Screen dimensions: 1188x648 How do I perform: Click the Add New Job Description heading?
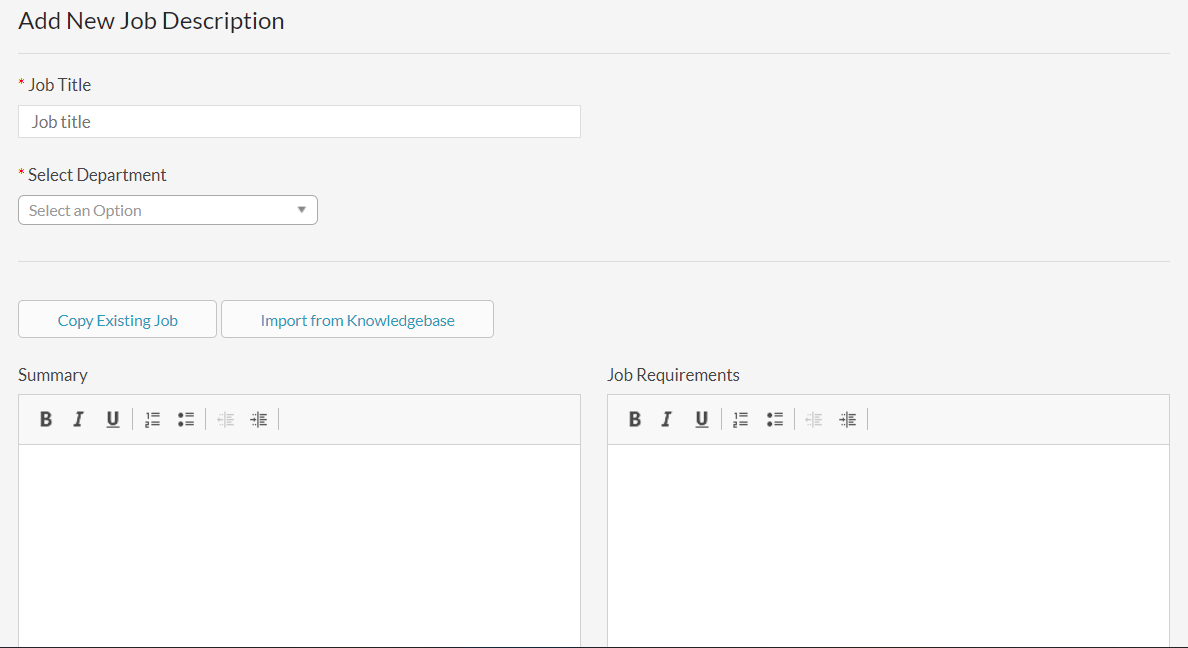point(152,20)
